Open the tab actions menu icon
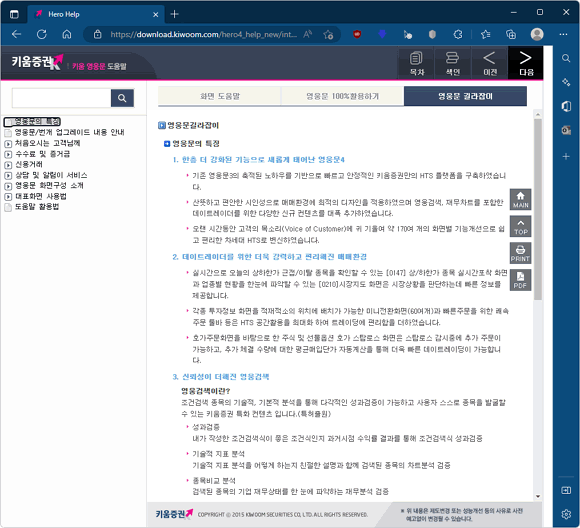The height and width of the screenshot is (528, 580). 14,14
